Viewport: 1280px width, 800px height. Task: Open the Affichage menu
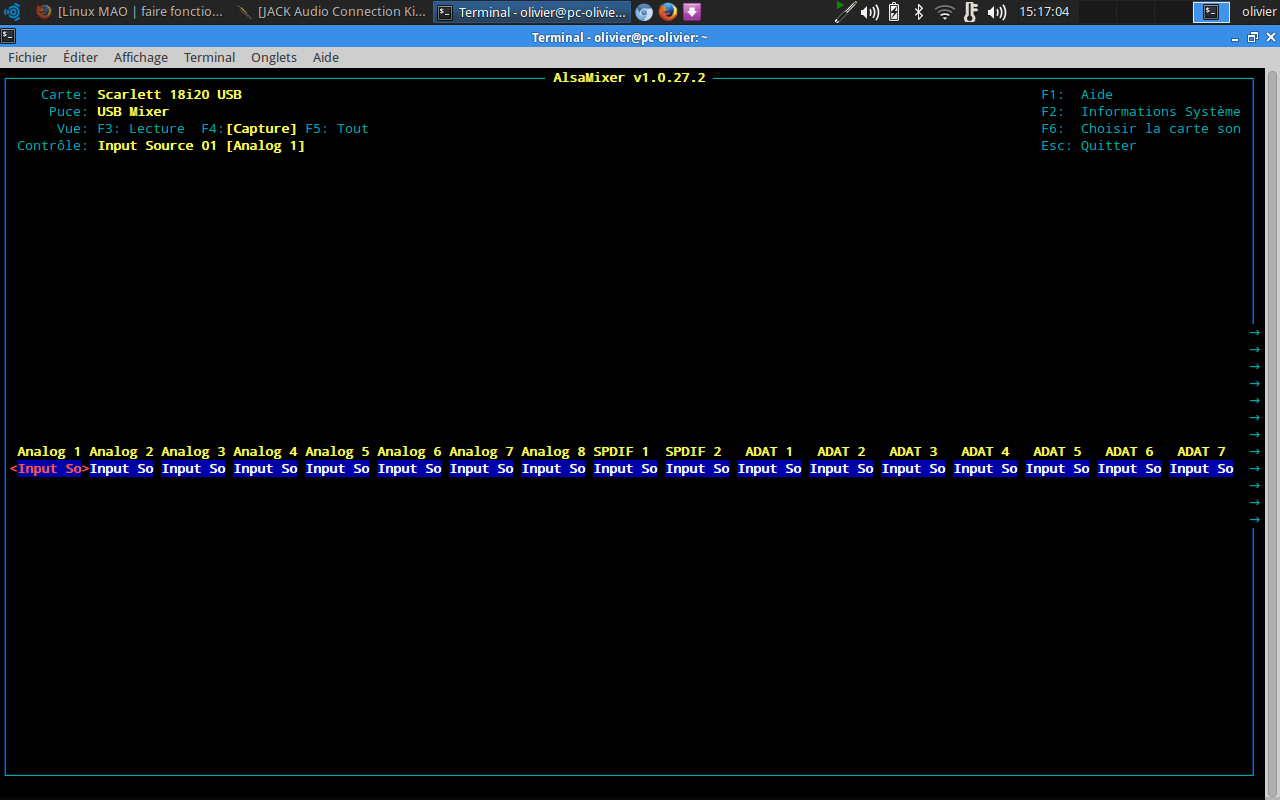coord(141,57)
